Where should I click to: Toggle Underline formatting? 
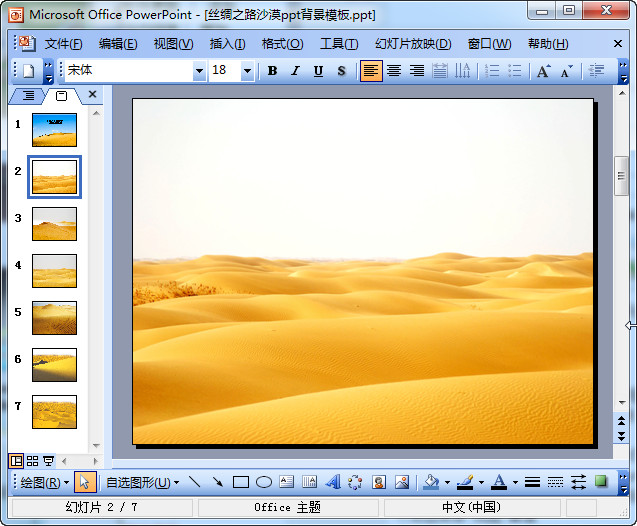coord(318,71)
